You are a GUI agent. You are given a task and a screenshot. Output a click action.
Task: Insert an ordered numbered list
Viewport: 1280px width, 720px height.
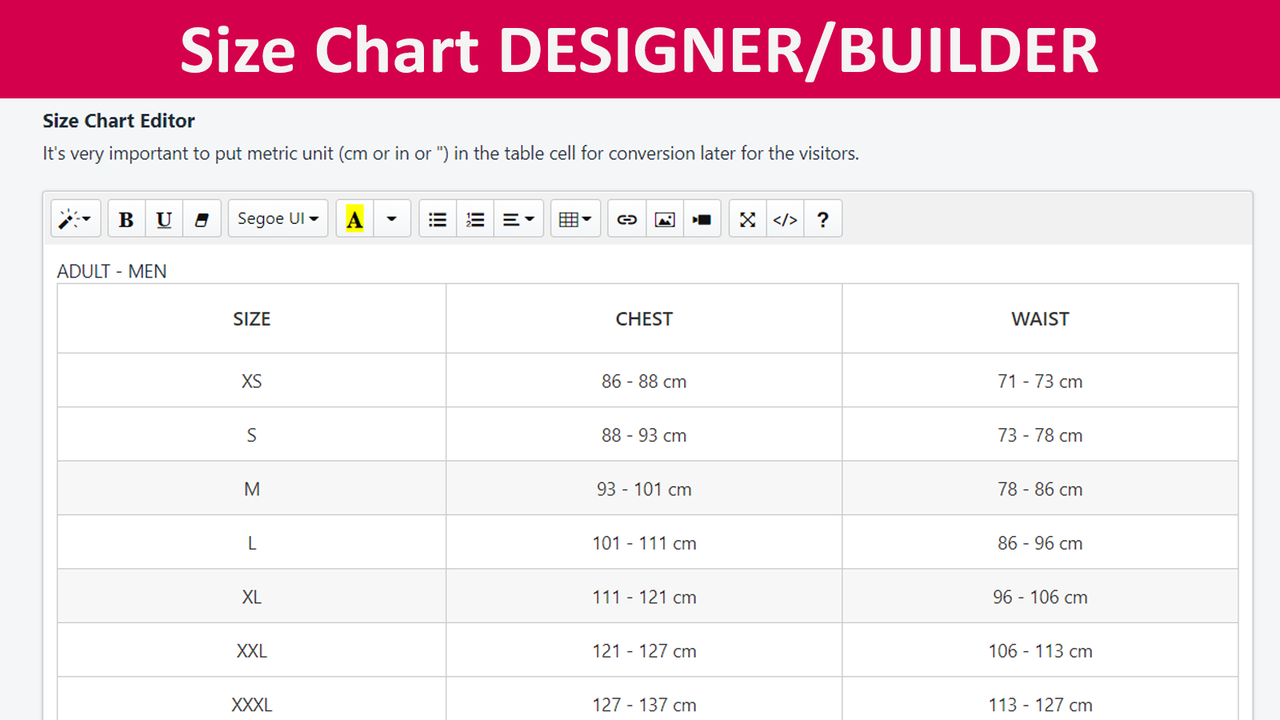(475, 218)
